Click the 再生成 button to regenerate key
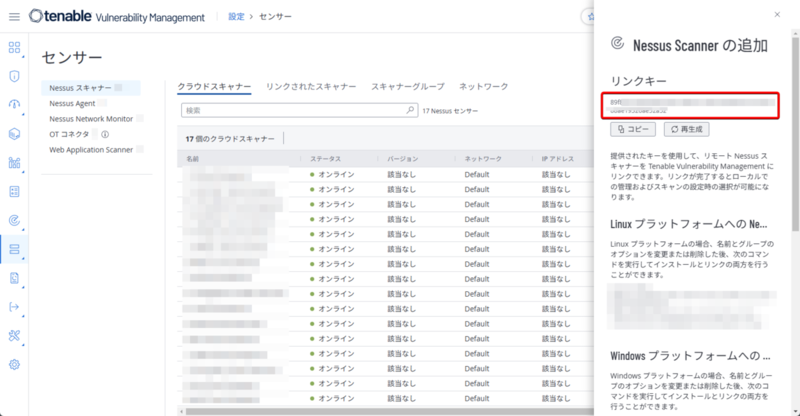 coord(686,129)
